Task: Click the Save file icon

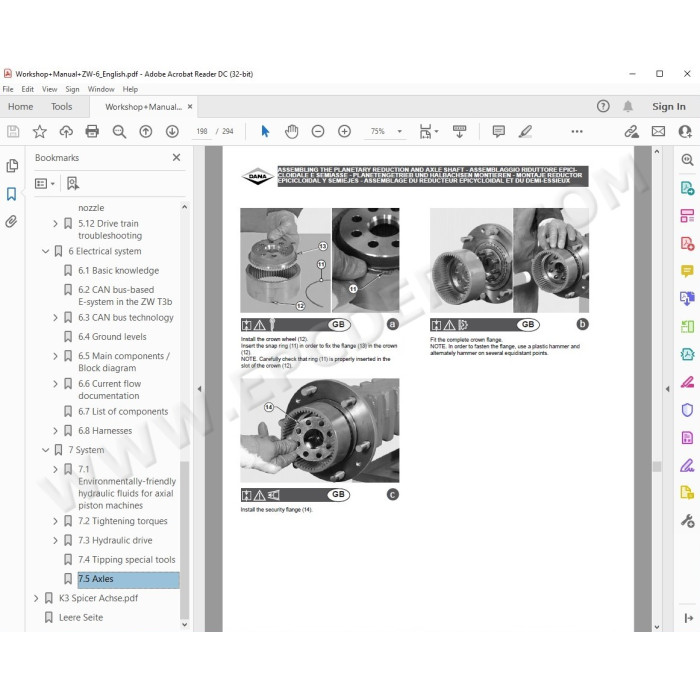Action: 13,131
